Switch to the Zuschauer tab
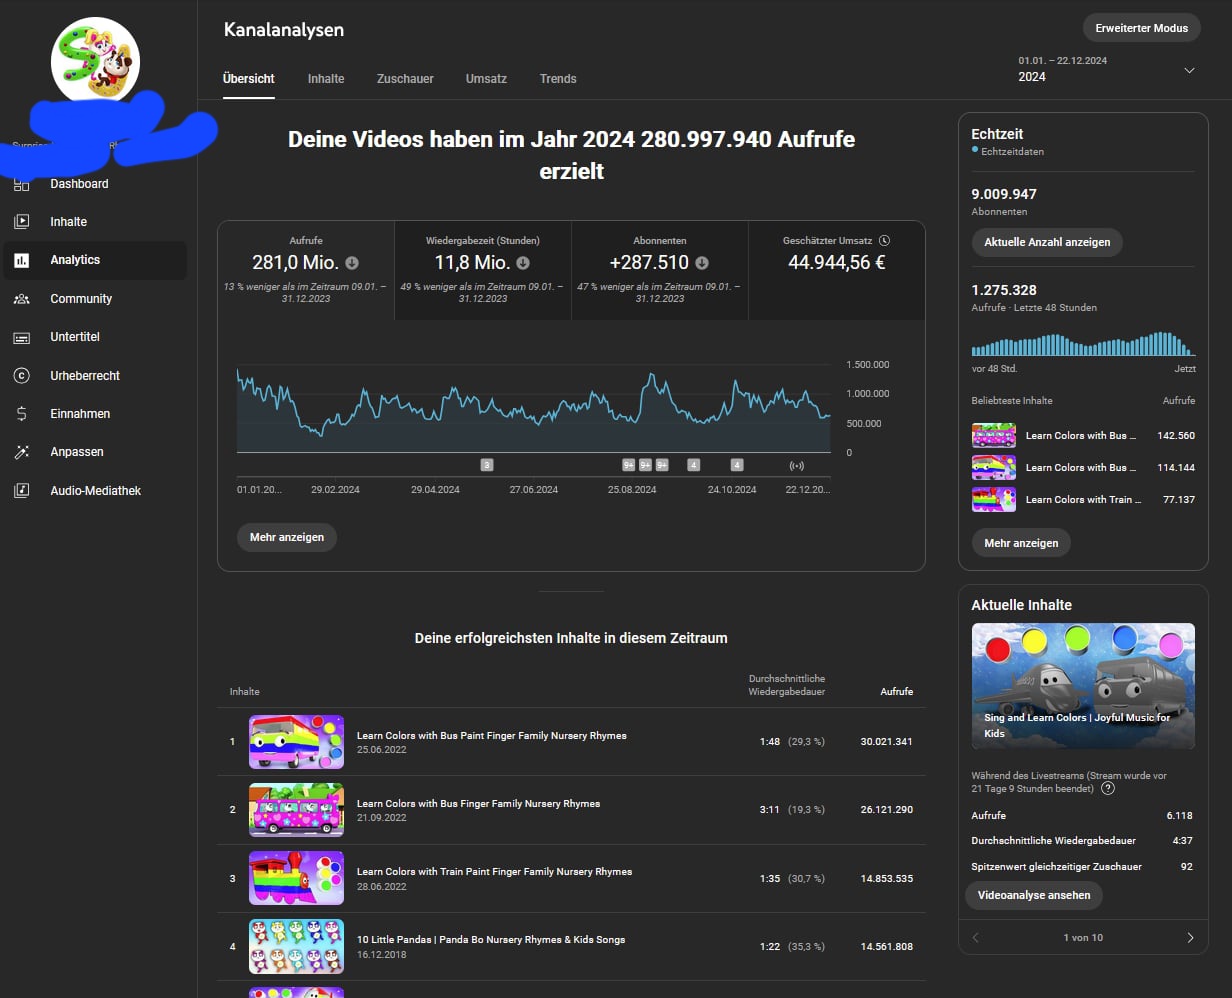This screenshot has width=1232, height=998. pyautogui.click(x=405, y=79)
